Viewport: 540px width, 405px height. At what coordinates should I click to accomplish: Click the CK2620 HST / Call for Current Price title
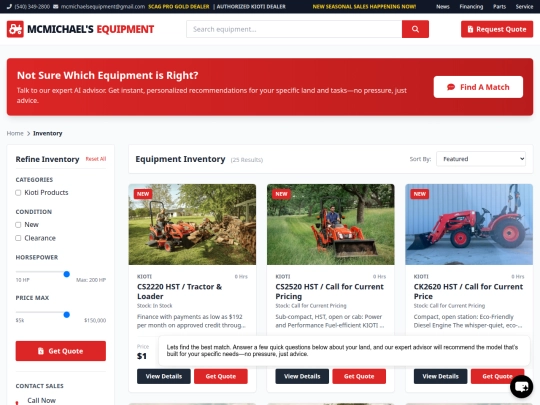(468, 291)
